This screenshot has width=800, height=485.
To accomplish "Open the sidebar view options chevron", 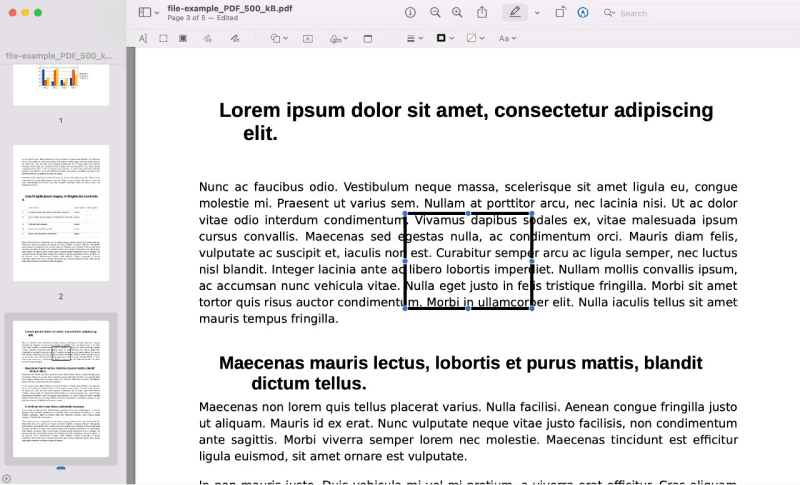I will 157,13.
